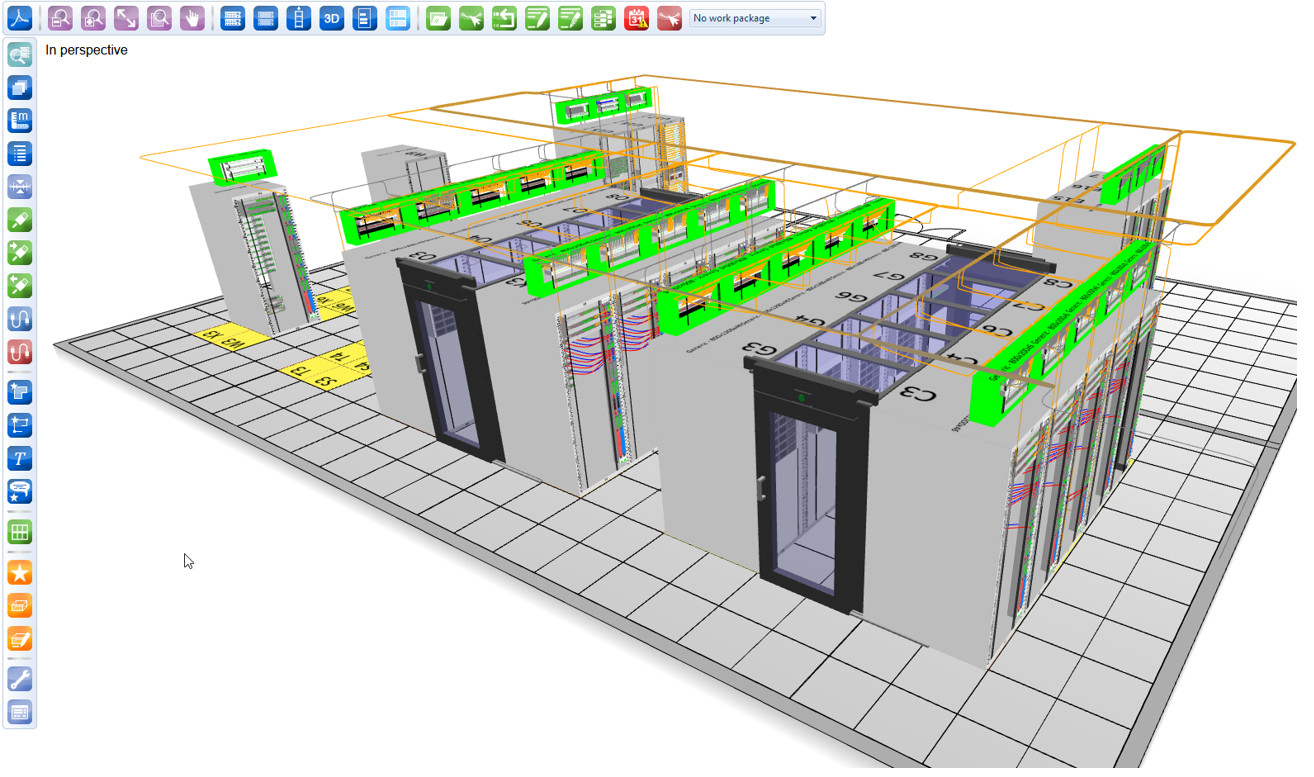This screenshot has height=777, width=1314.
Task: Click the fit-to-window diagonal arrows icon
Action: (126, 17)
